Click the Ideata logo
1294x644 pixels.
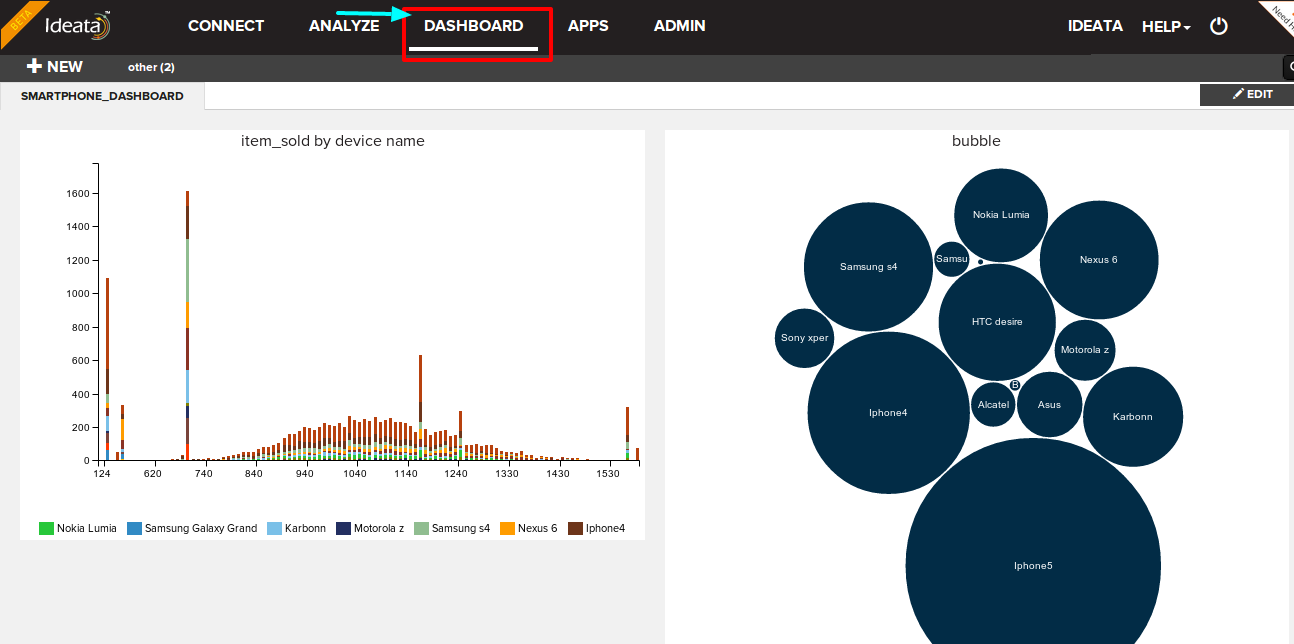click(78, 26)
